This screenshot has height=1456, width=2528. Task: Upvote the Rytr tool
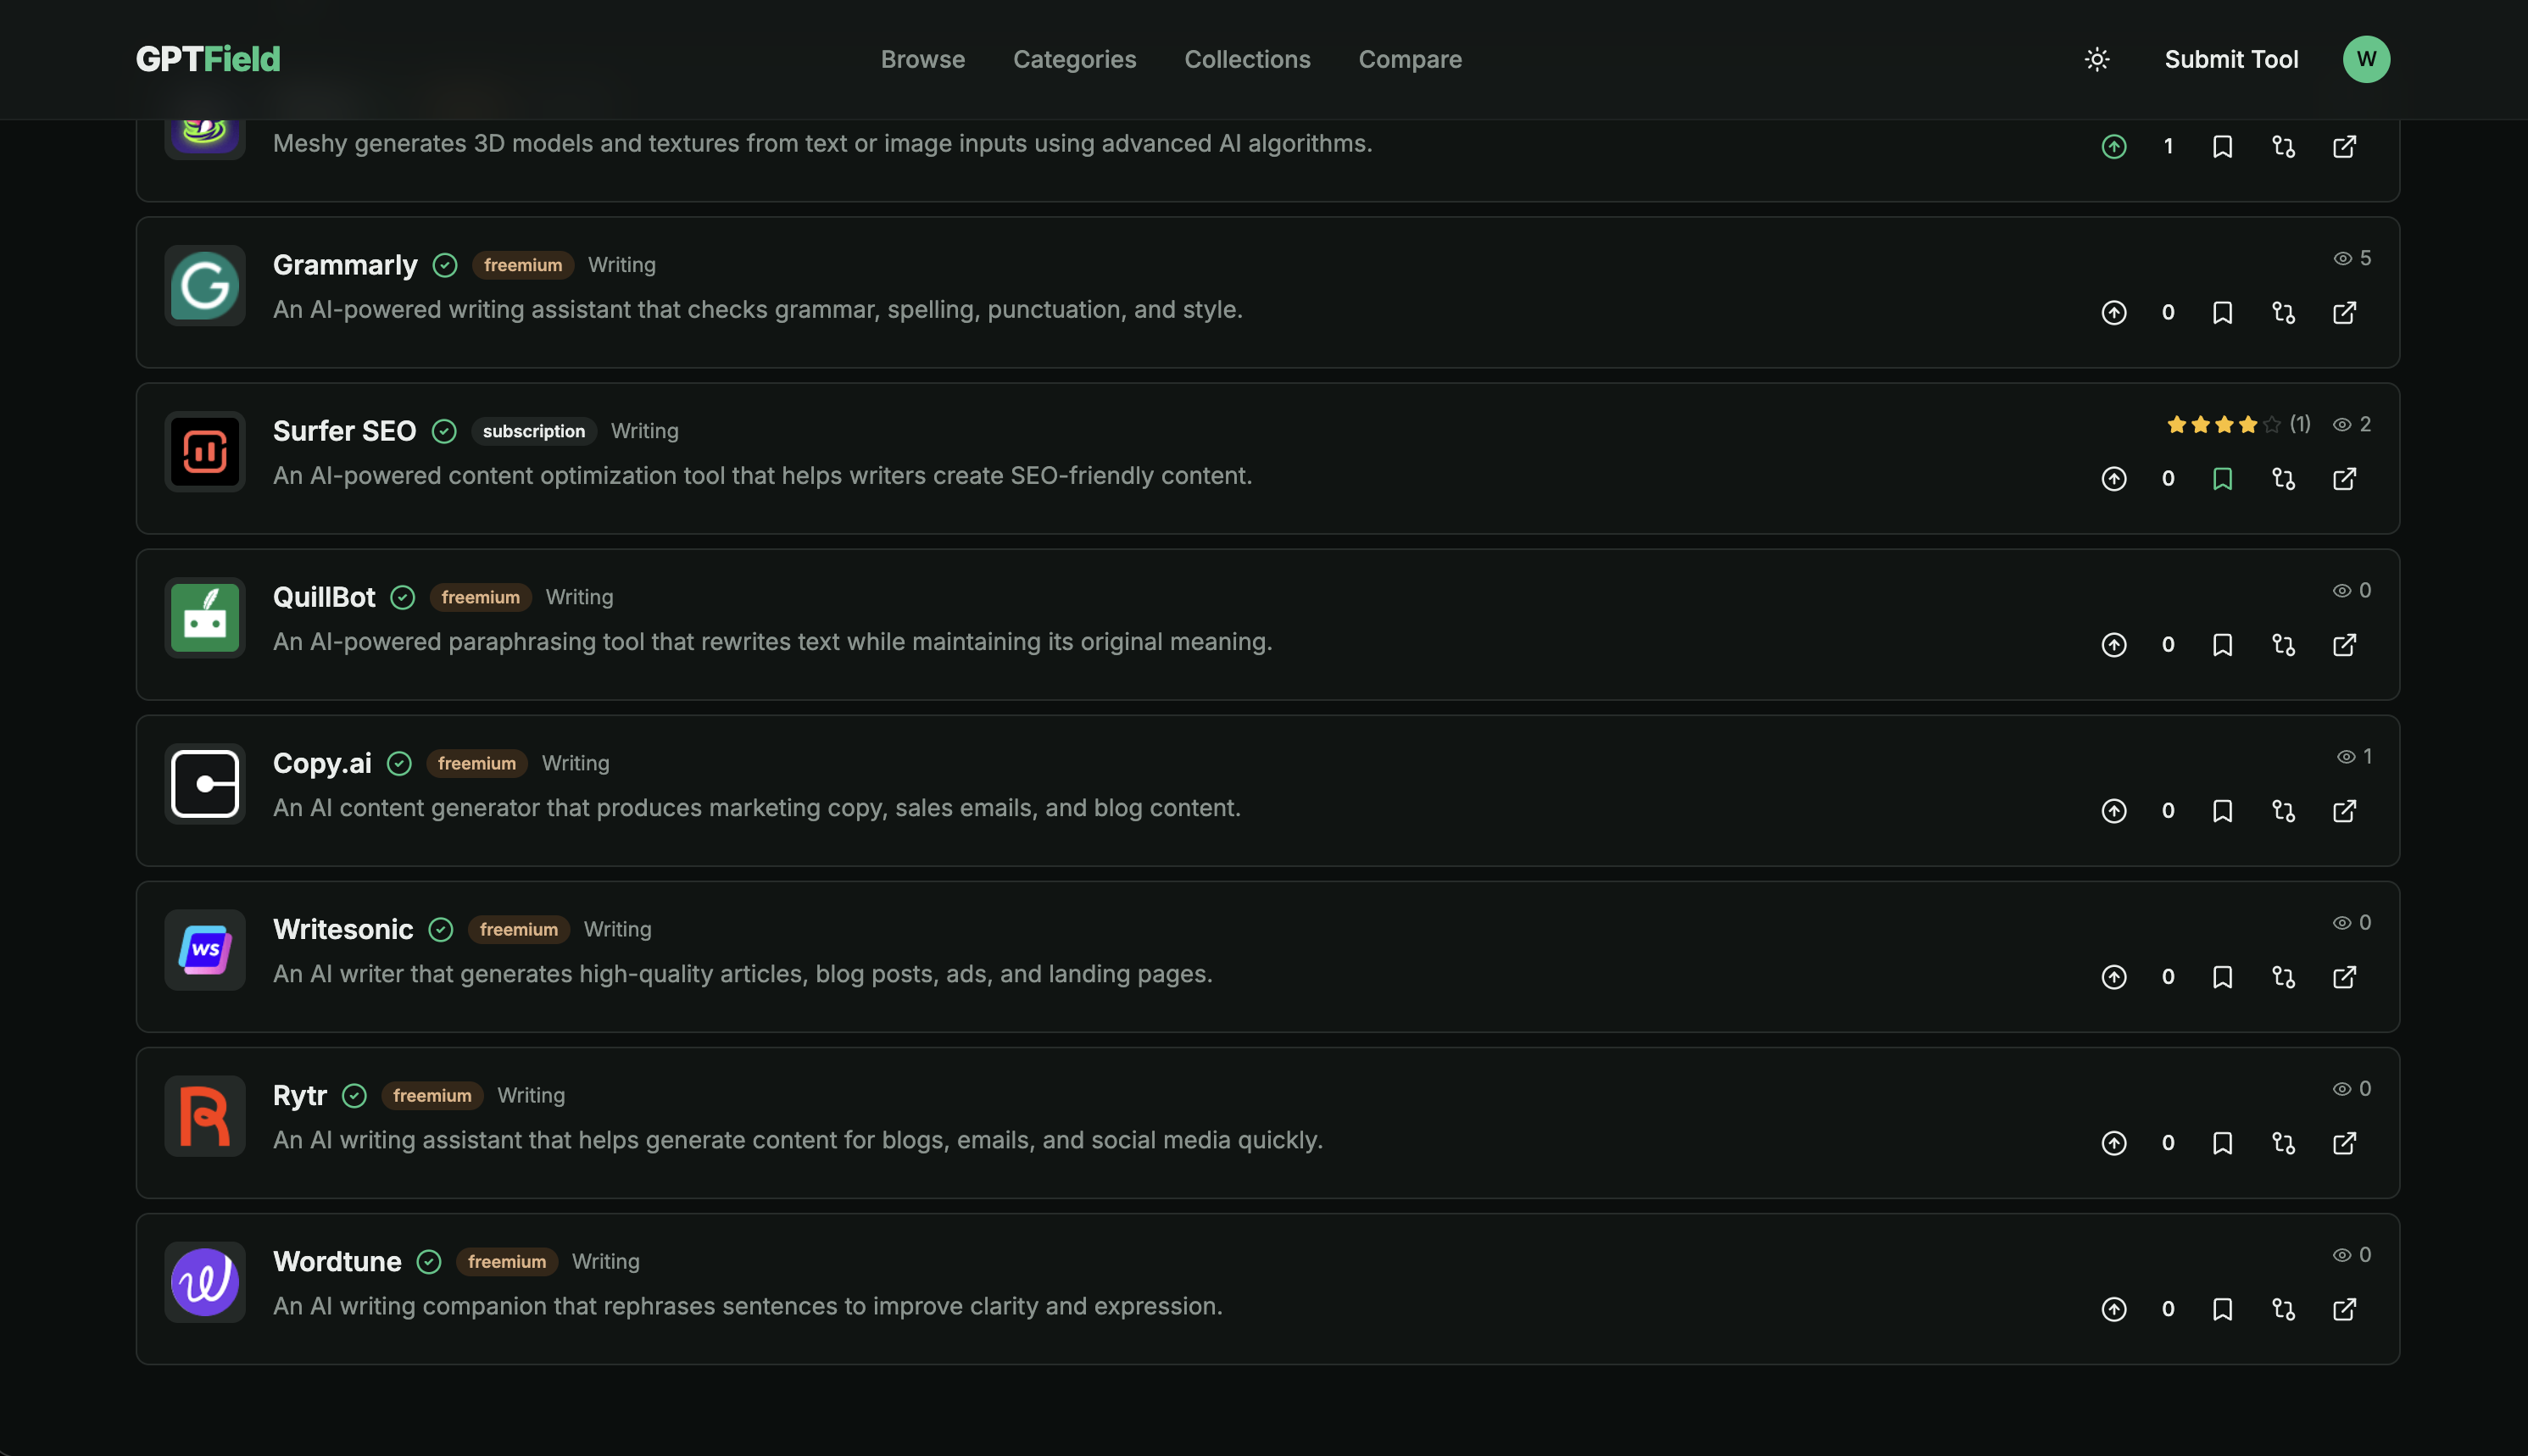(x=2113, y=1143)
